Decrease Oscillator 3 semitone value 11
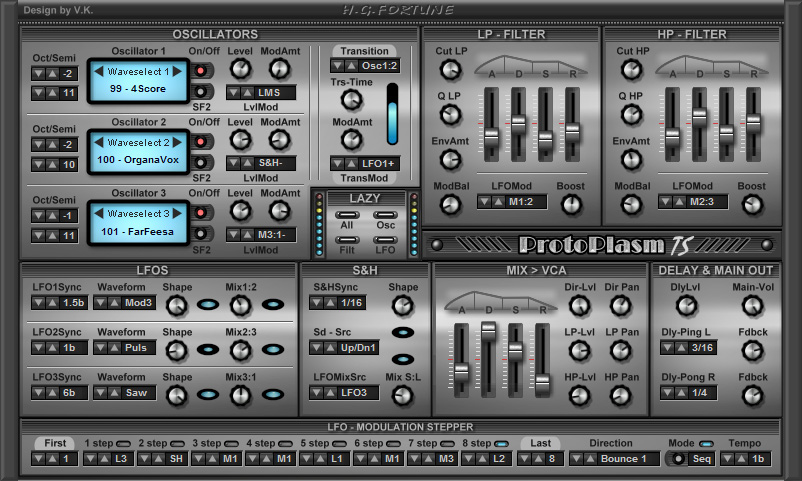 coord(38,235)
